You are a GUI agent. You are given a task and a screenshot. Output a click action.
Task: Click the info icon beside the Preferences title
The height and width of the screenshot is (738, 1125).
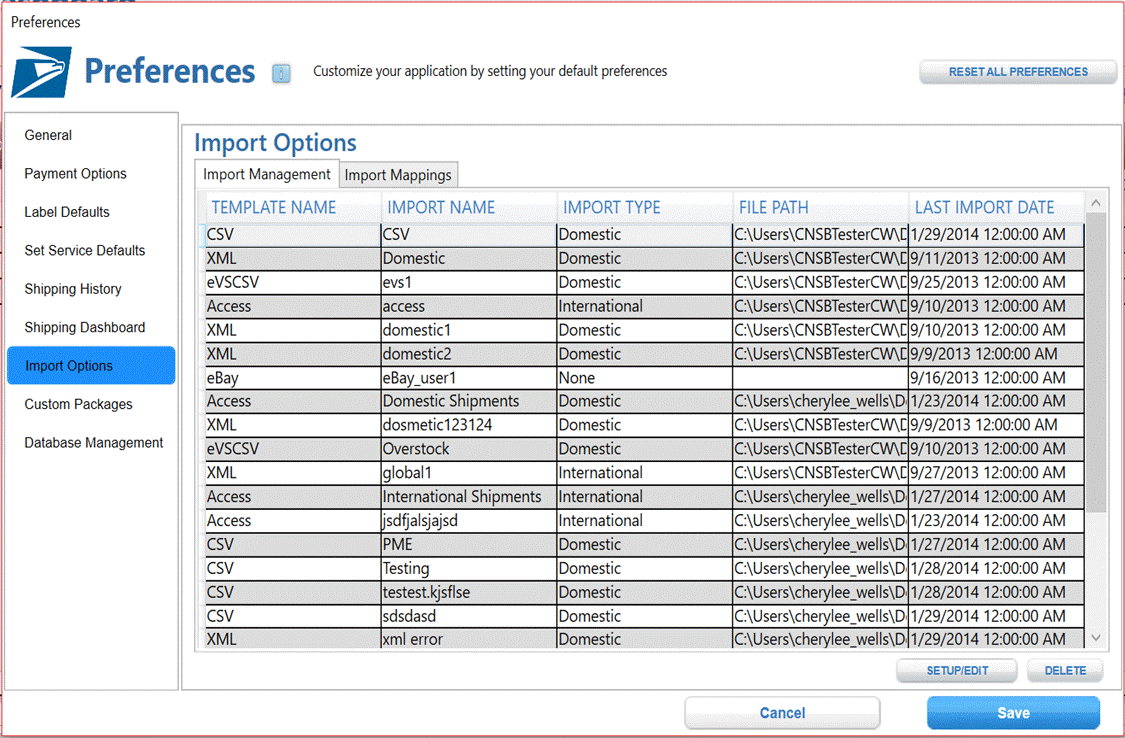pos(281,73)
